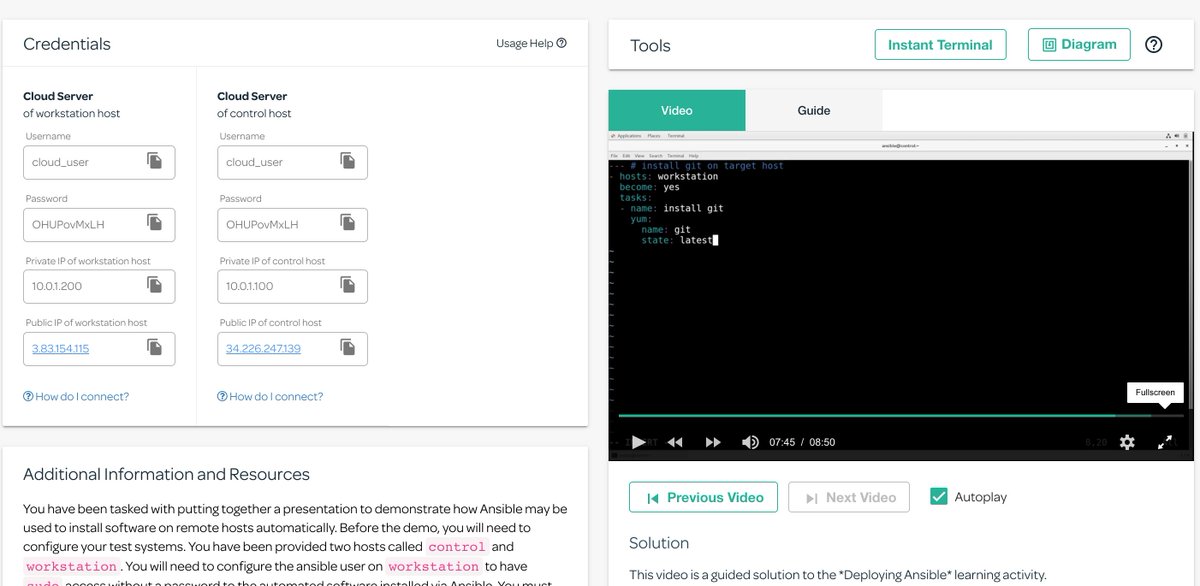Open control public IP link 34.226.247.139
Screen dimensions: 1200x586
263,348
